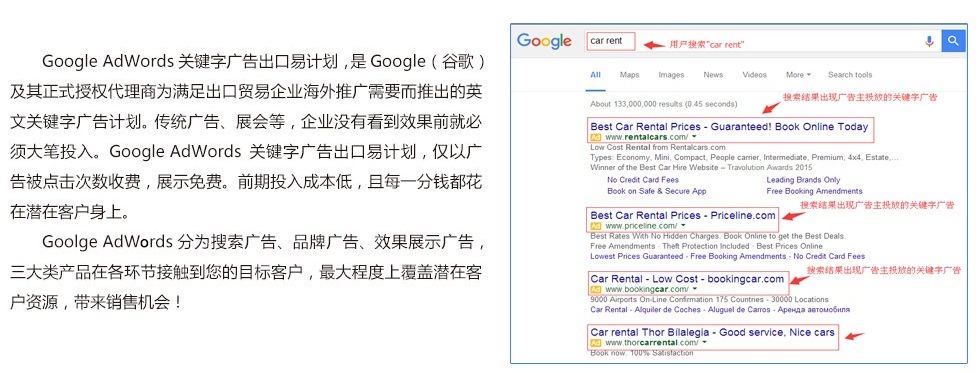Switch to the Maps tab

point(629,74)
